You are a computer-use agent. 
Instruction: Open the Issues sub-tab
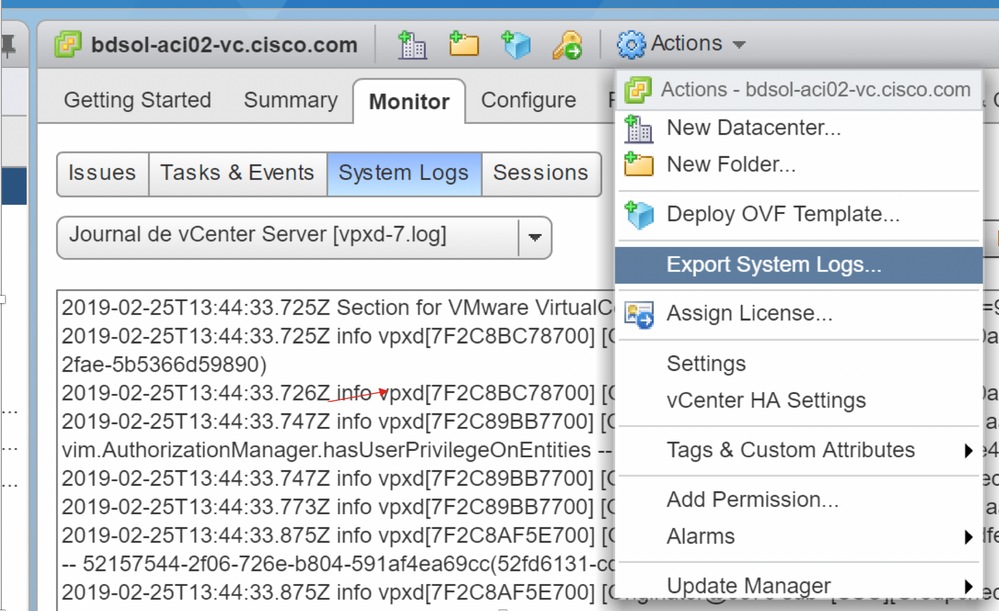pos(101,173)
